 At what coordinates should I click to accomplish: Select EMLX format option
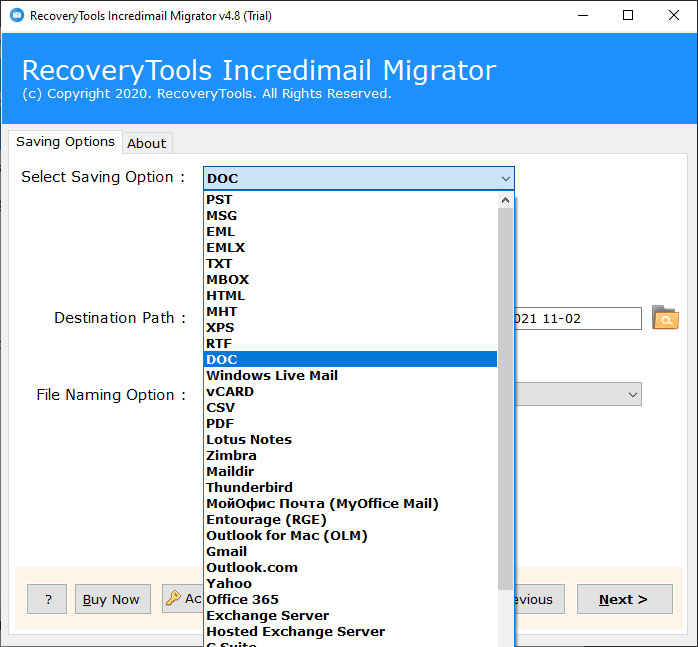pos(350,248)
